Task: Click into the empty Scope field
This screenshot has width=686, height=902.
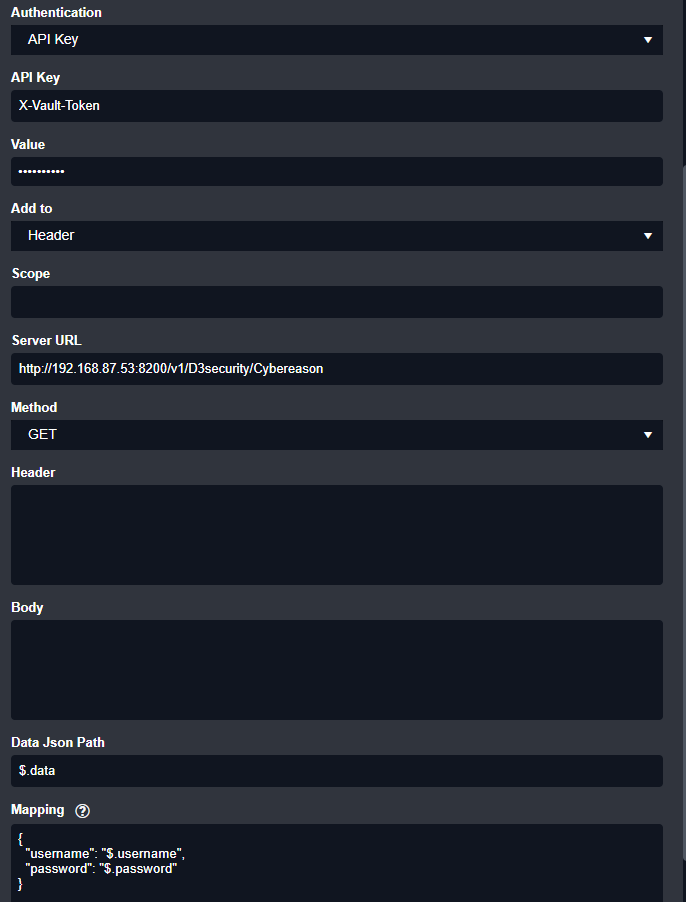Action: point(336,302)
